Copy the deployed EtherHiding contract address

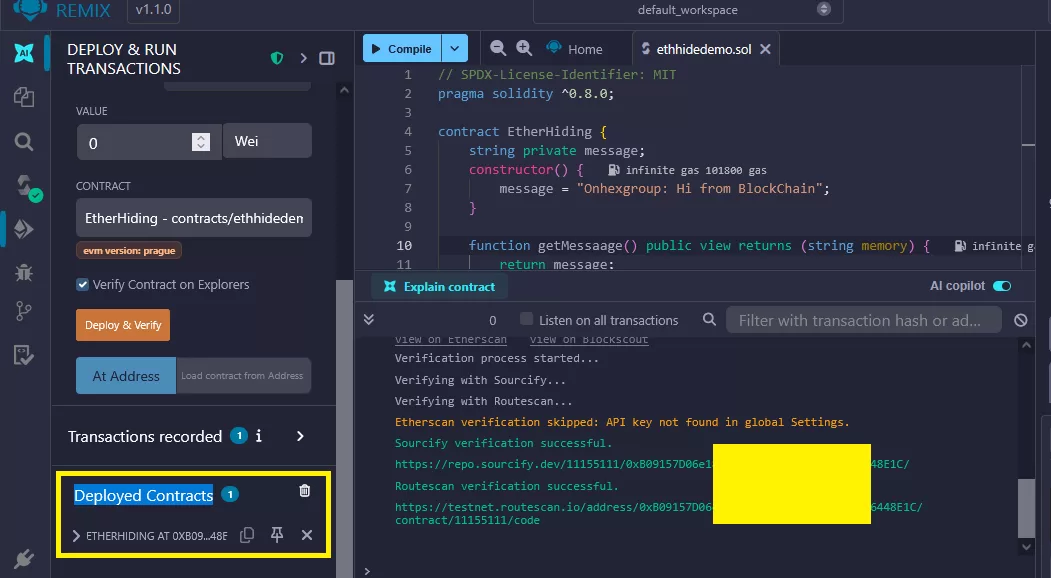click(247, 535)
